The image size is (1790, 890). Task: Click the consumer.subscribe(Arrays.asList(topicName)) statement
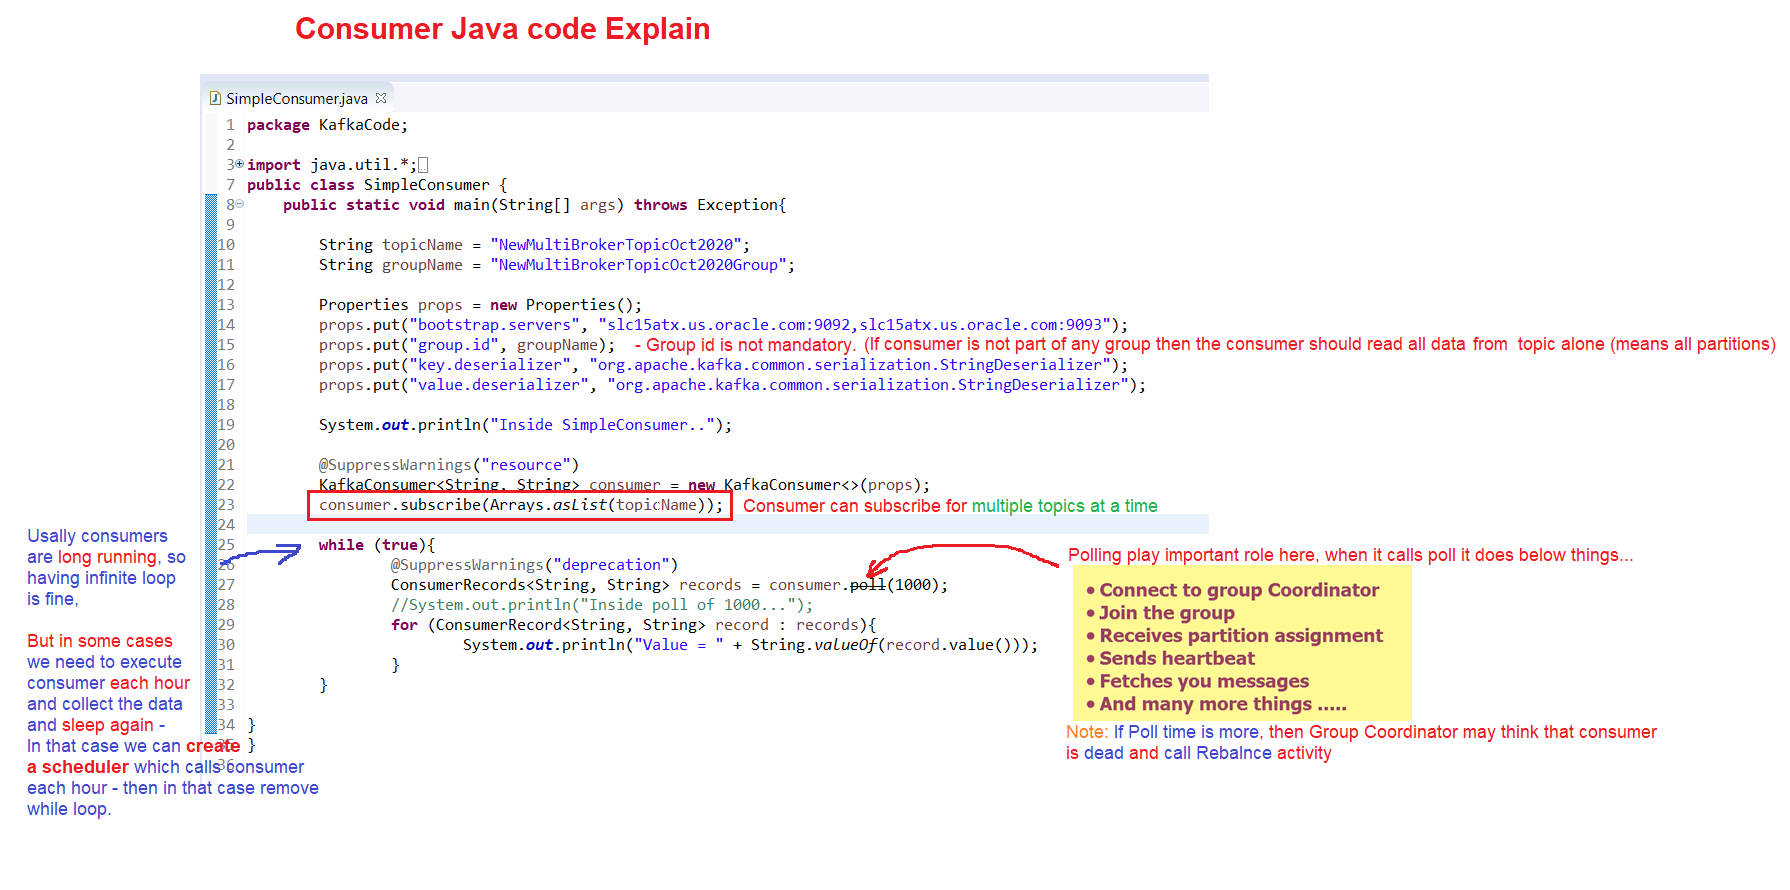click(x=520, y=505)
